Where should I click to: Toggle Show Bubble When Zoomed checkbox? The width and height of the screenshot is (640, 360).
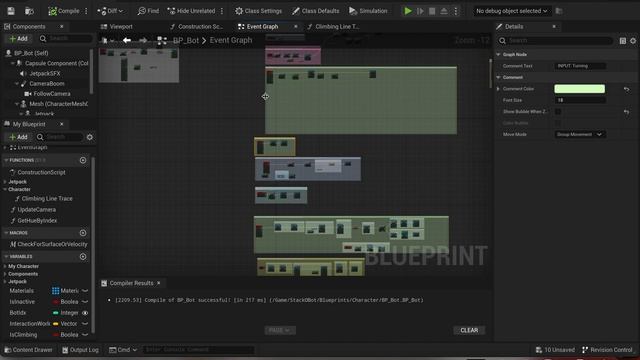coord(558,111)
